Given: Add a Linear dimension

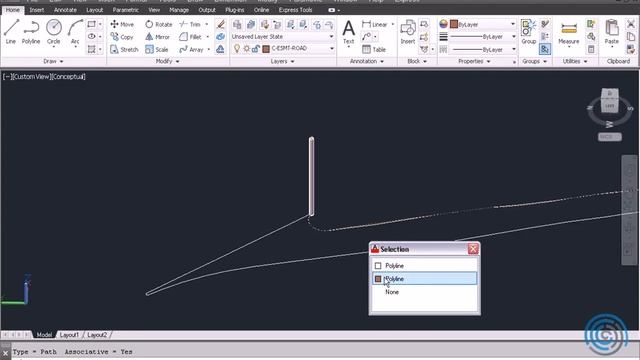Looking at the screenshot, I should point(375,24).
